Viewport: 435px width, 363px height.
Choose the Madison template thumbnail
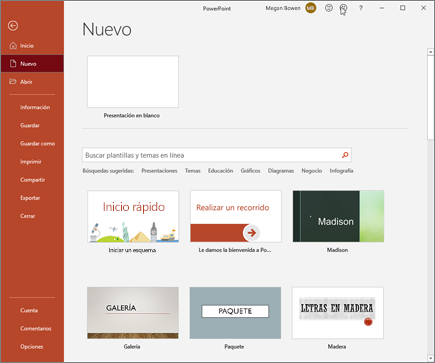pyautogui.click(x=338, y=216)
